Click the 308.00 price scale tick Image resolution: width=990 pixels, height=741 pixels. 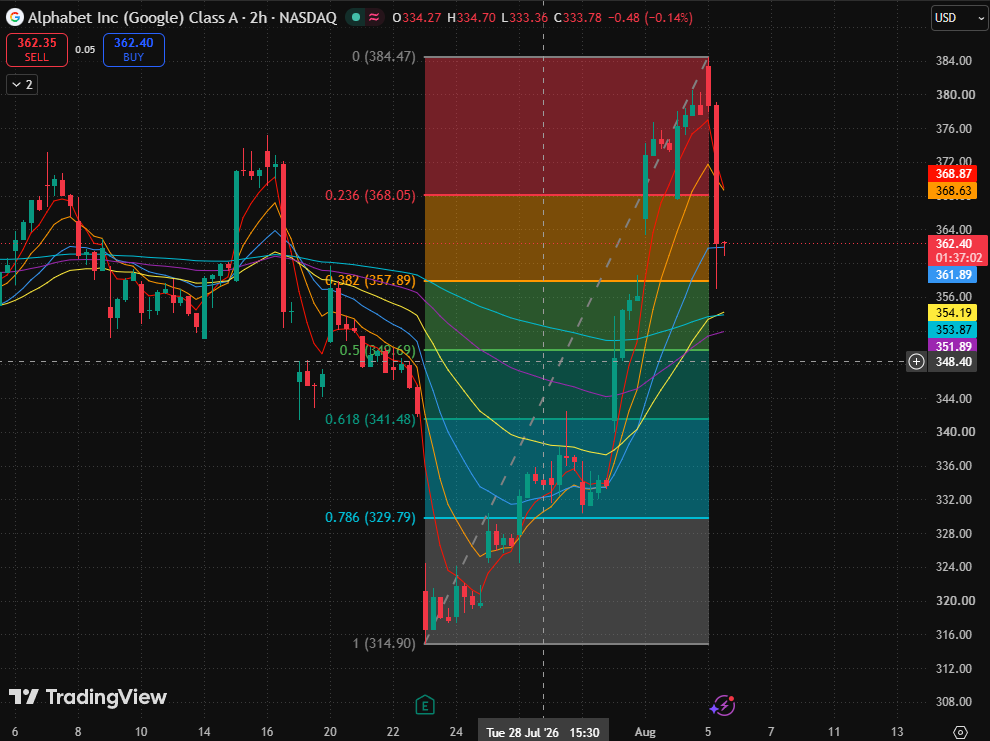tap(953, 702)
